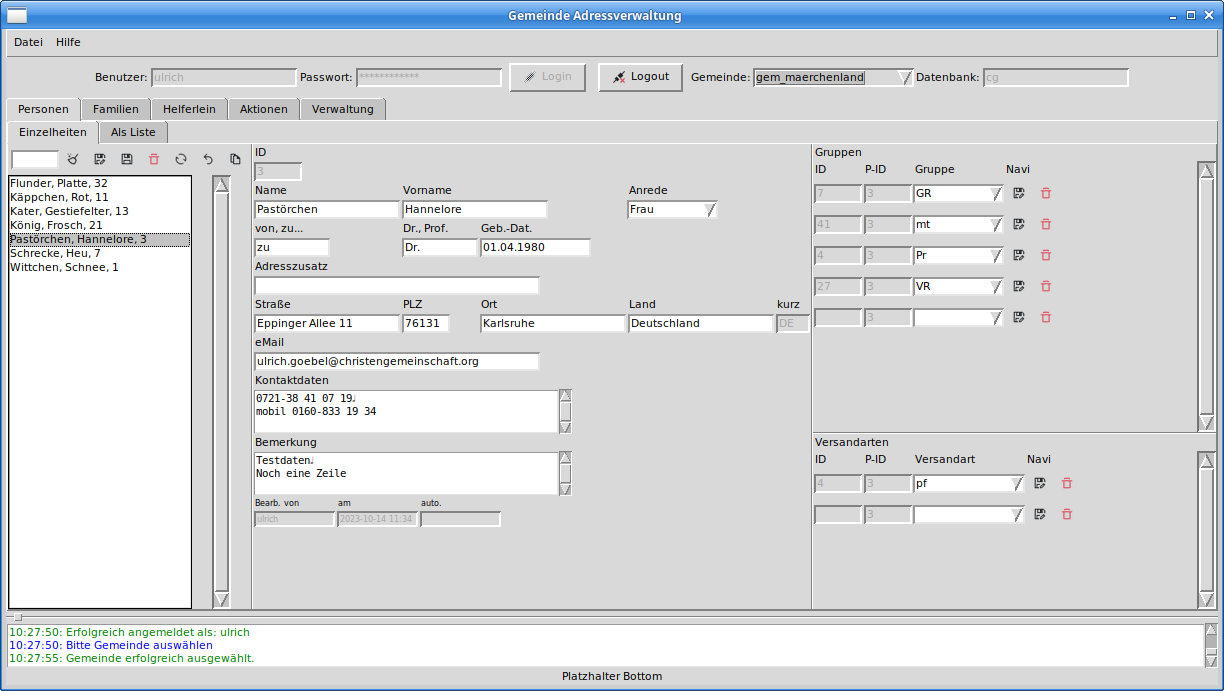Screen dimensions: 1224x691
Task: Click the clear-filter broom icon in person toolbar
Action: pos(73,159)
